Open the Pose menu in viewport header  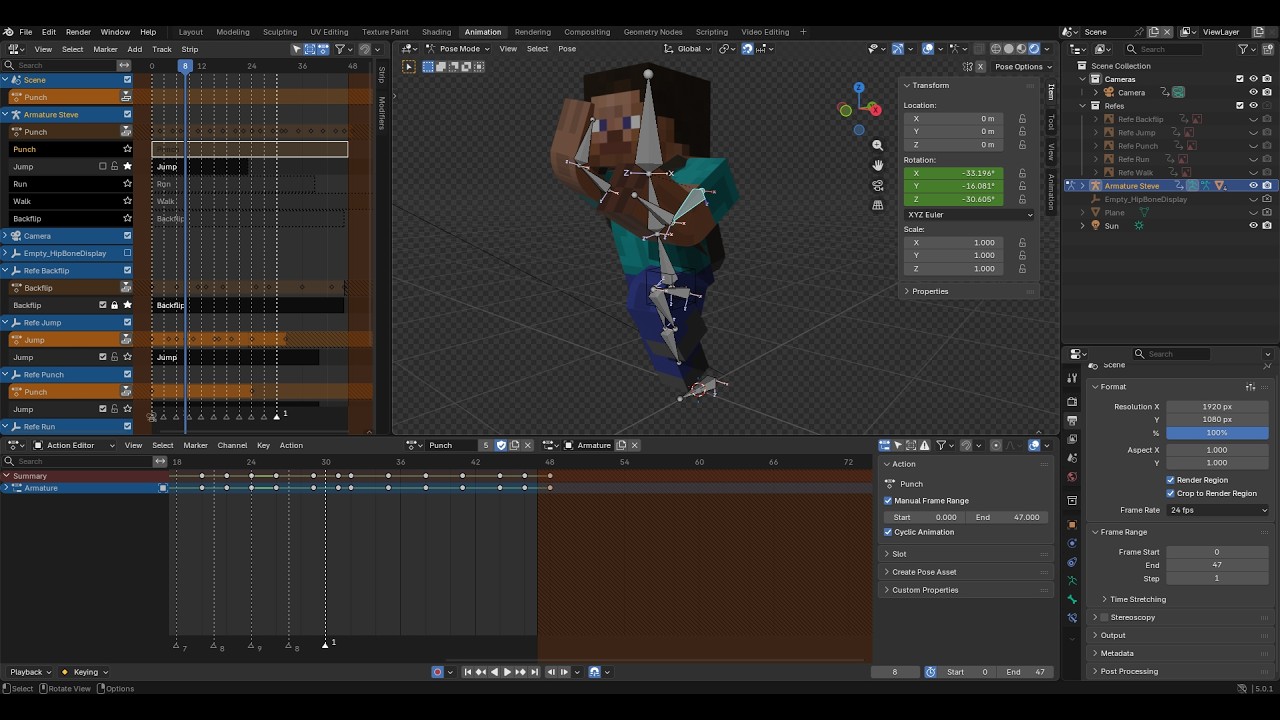[x=567, y=49]
